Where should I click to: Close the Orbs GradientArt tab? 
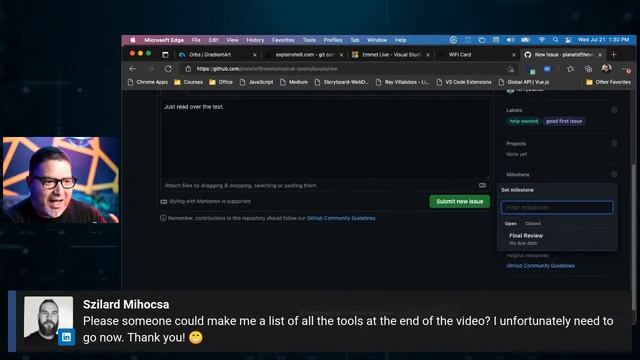255,55
